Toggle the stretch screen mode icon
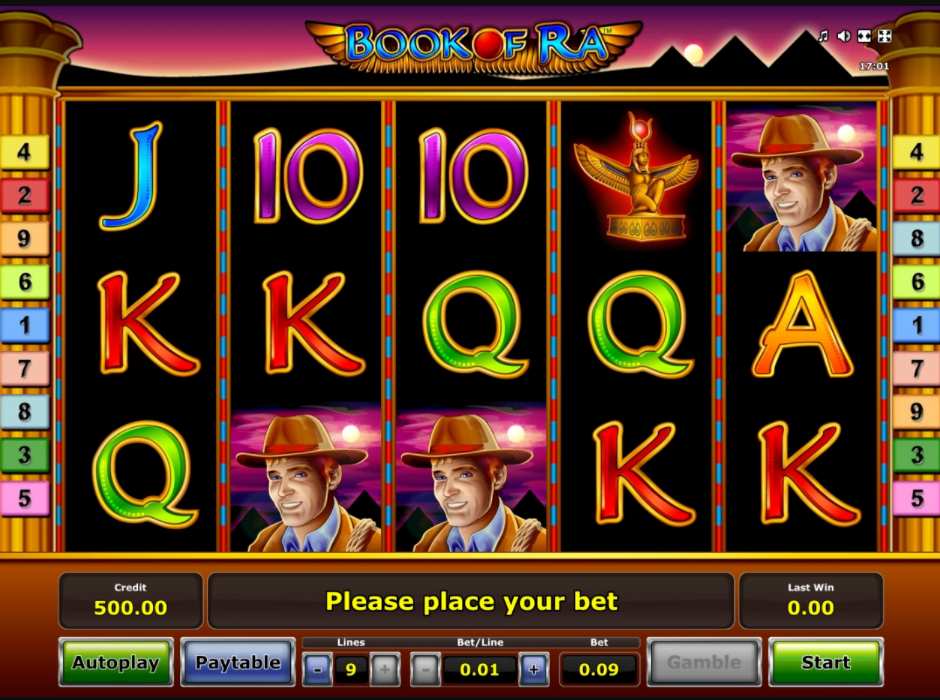The height and width of the screenshot is (700, 940). (x=864, y=37)
